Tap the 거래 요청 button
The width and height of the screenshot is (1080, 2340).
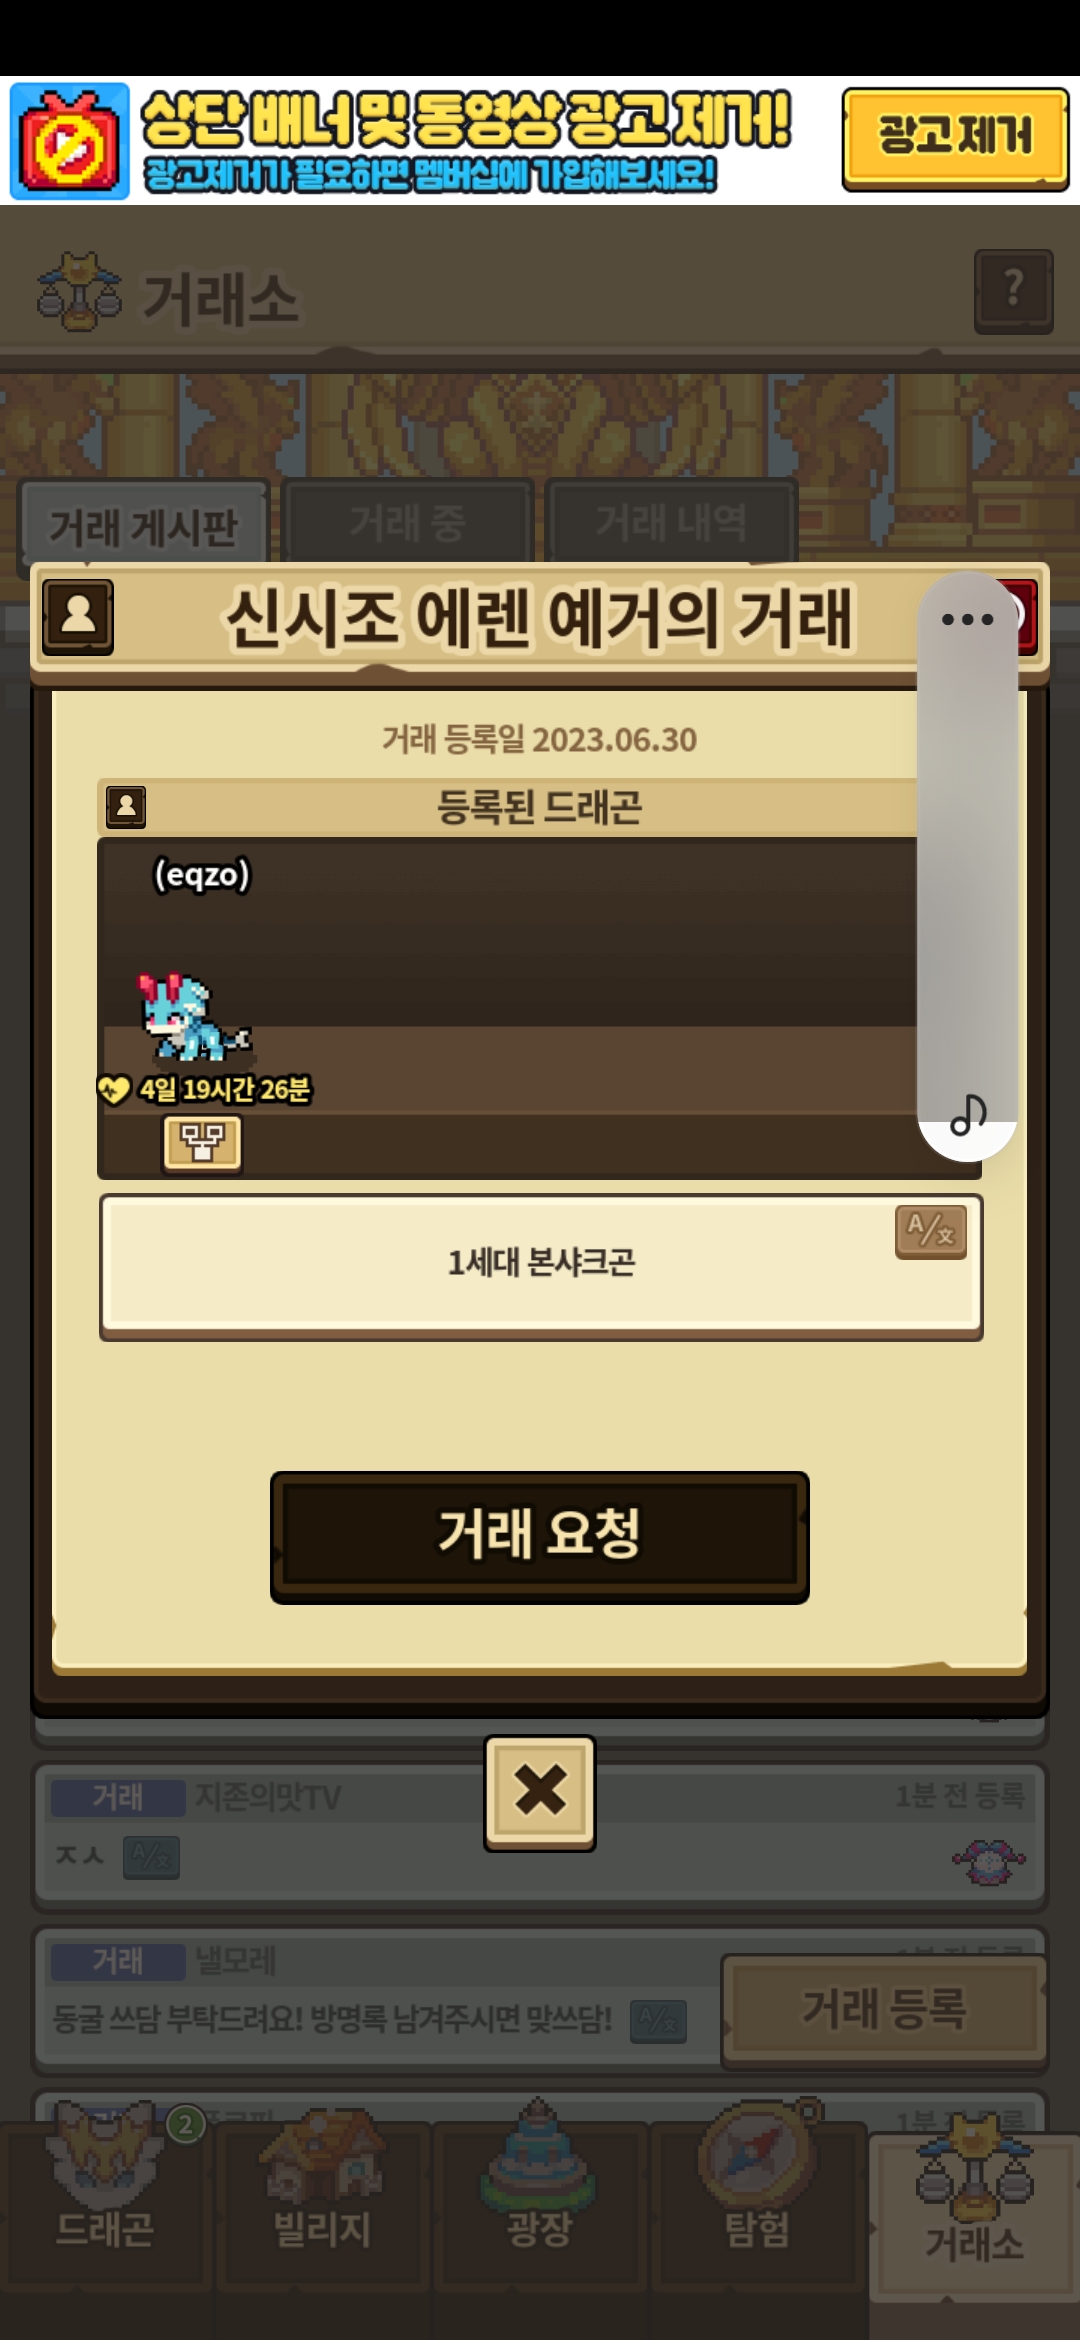(x=540, y=1537)
